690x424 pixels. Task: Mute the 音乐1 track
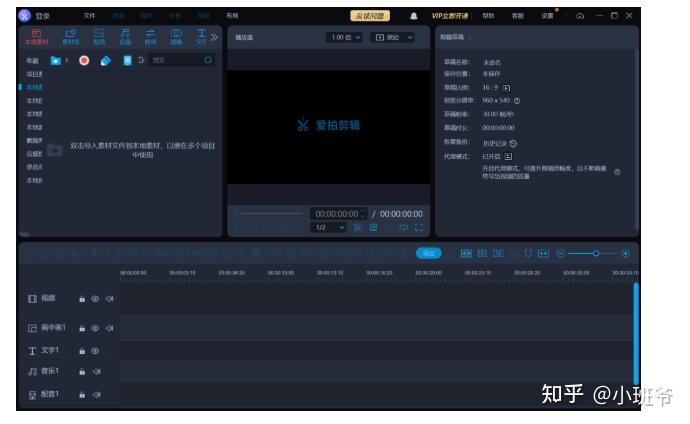click(97, 372)
